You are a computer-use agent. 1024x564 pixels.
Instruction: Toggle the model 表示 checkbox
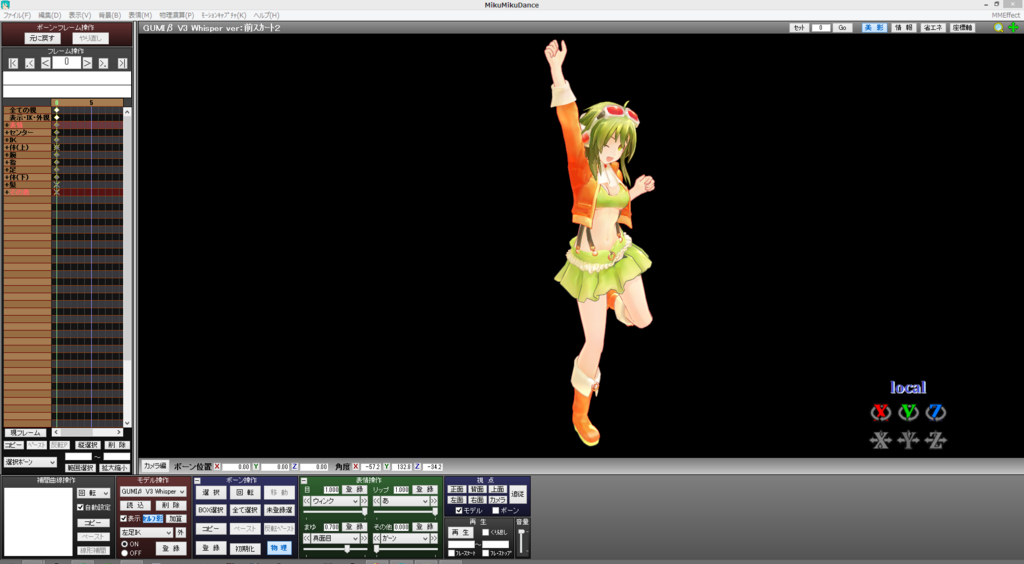124,518
